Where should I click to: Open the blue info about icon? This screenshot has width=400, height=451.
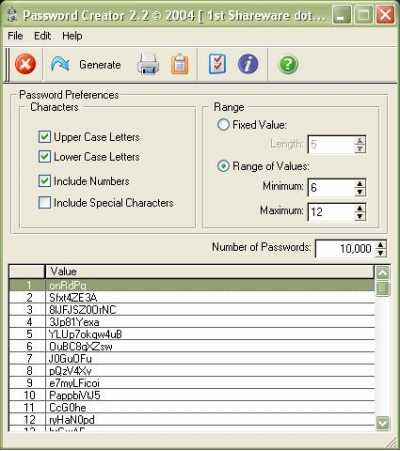(248, 64)
